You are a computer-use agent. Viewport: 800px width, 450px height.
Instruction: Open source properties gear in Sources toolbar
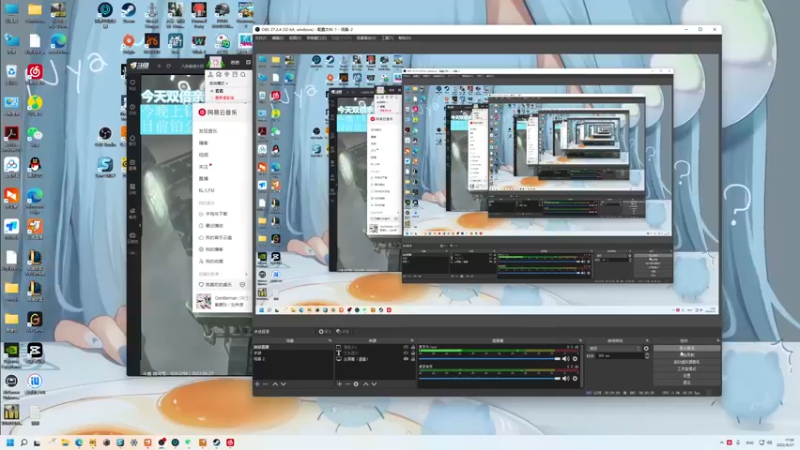(x=356, y=384)
